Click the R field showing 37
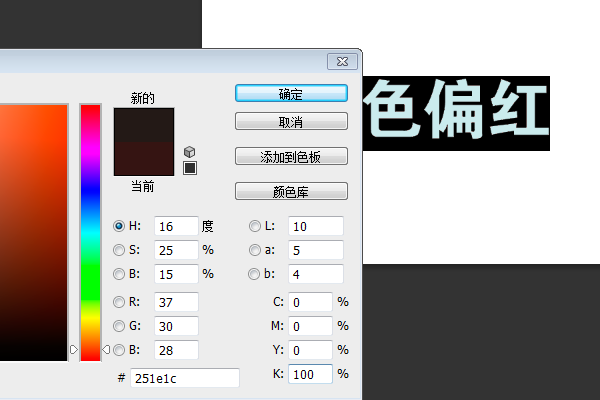The width and height of the screenshot is (600, 400). 176,302
